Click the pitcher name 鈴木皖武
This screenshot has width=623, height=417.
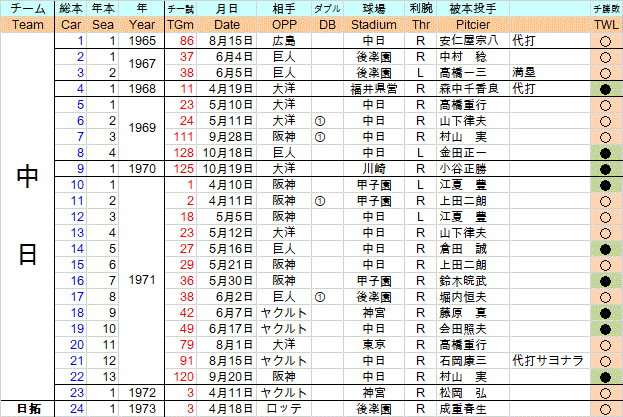tap(462, 281)
